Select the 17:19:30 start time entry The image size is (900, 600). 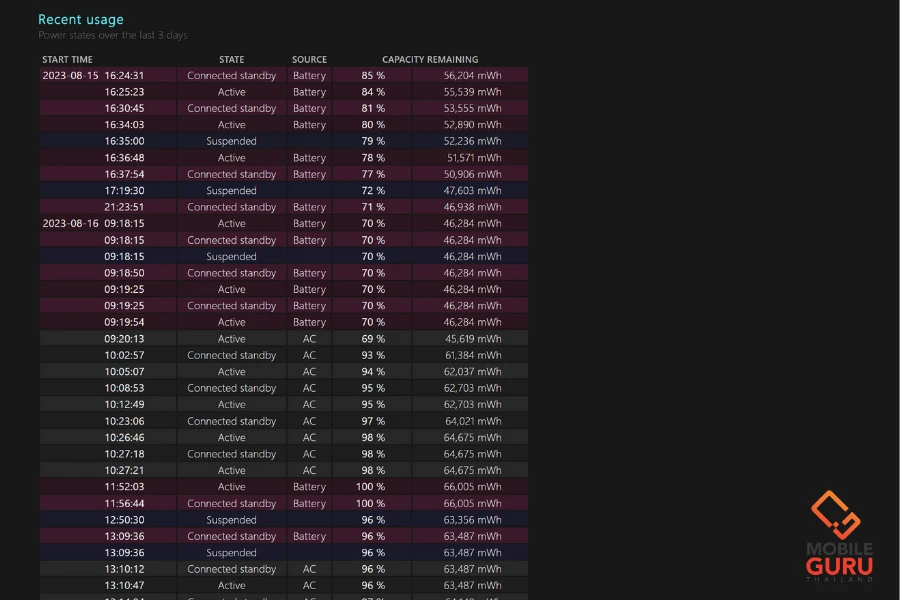click(124, 191)
